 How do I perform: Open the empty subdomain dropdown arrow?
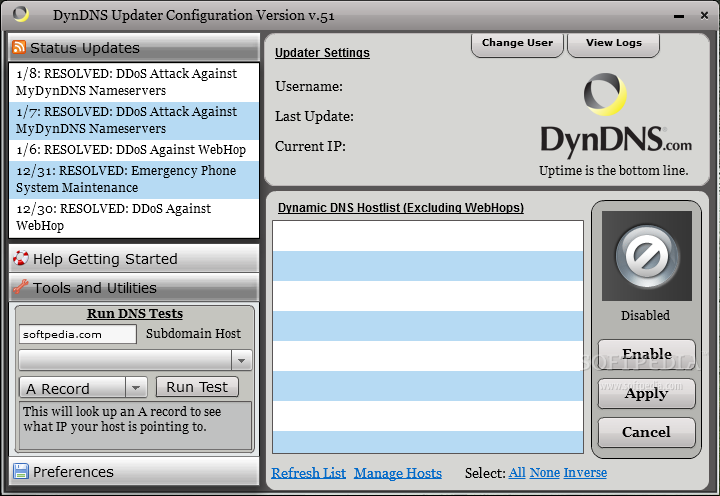click(x=242, y=361)
